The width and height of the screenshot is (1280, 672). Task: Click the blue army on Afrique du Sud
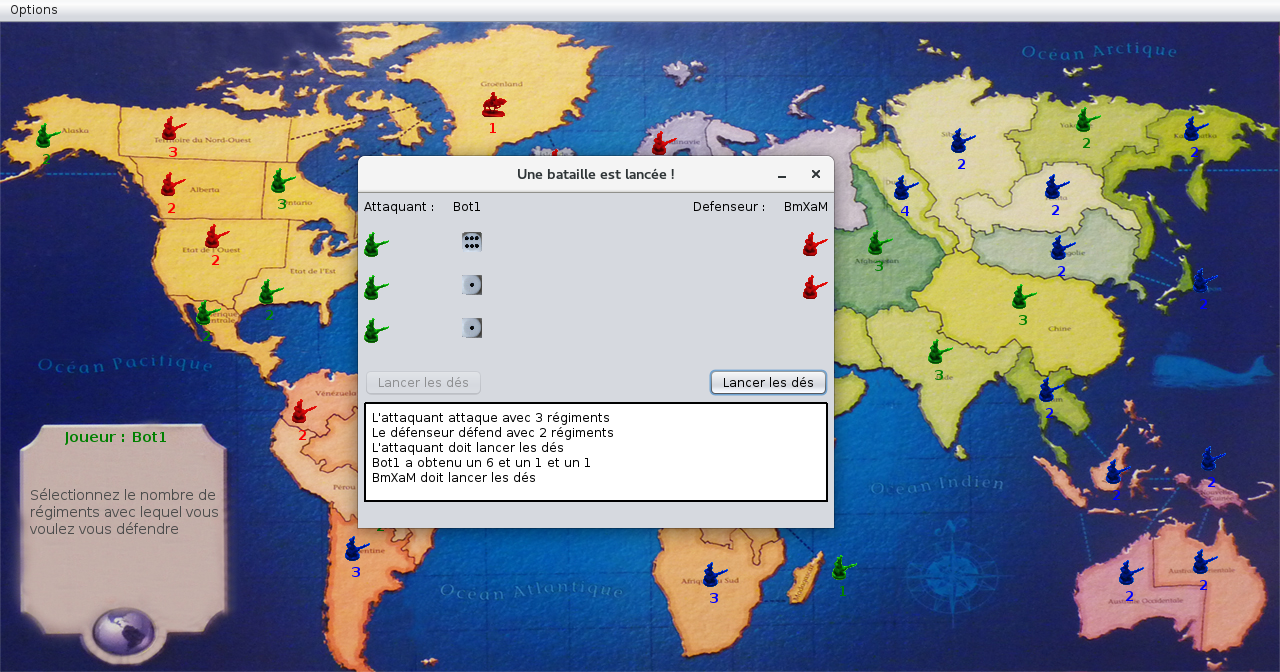(x=712, y=575)
